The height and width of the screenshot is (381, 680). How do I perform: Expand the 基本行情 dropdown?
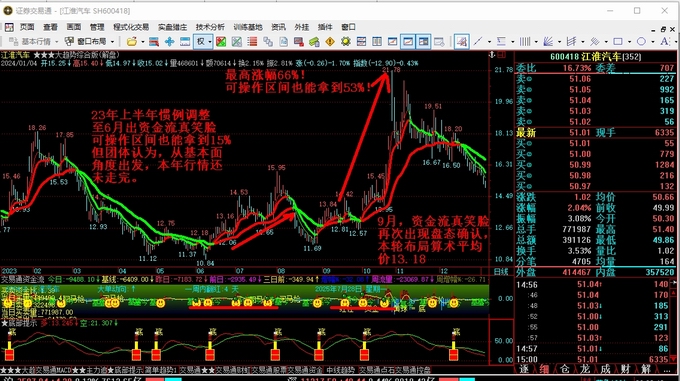coord(56,42)
